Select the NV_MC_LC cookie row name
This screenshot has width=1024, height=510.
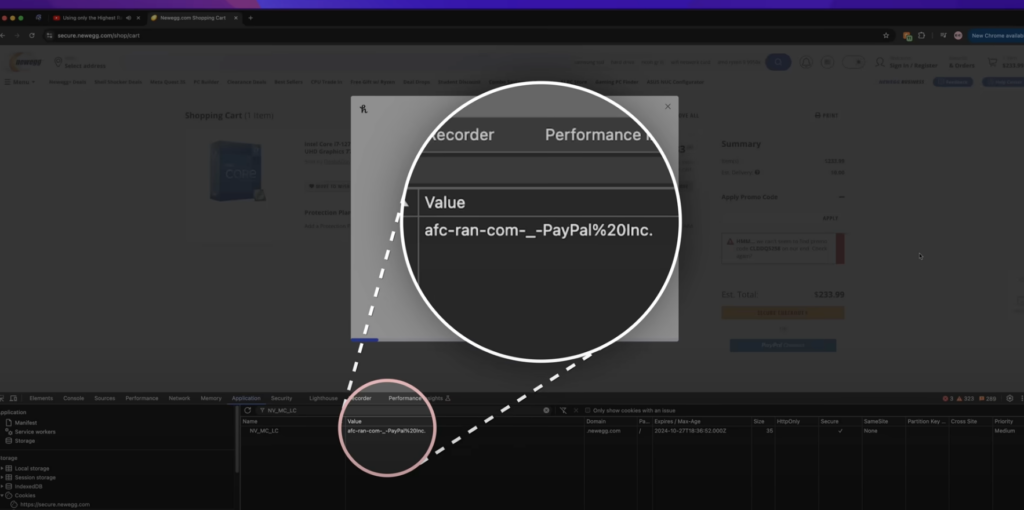(x=264, y=430)
